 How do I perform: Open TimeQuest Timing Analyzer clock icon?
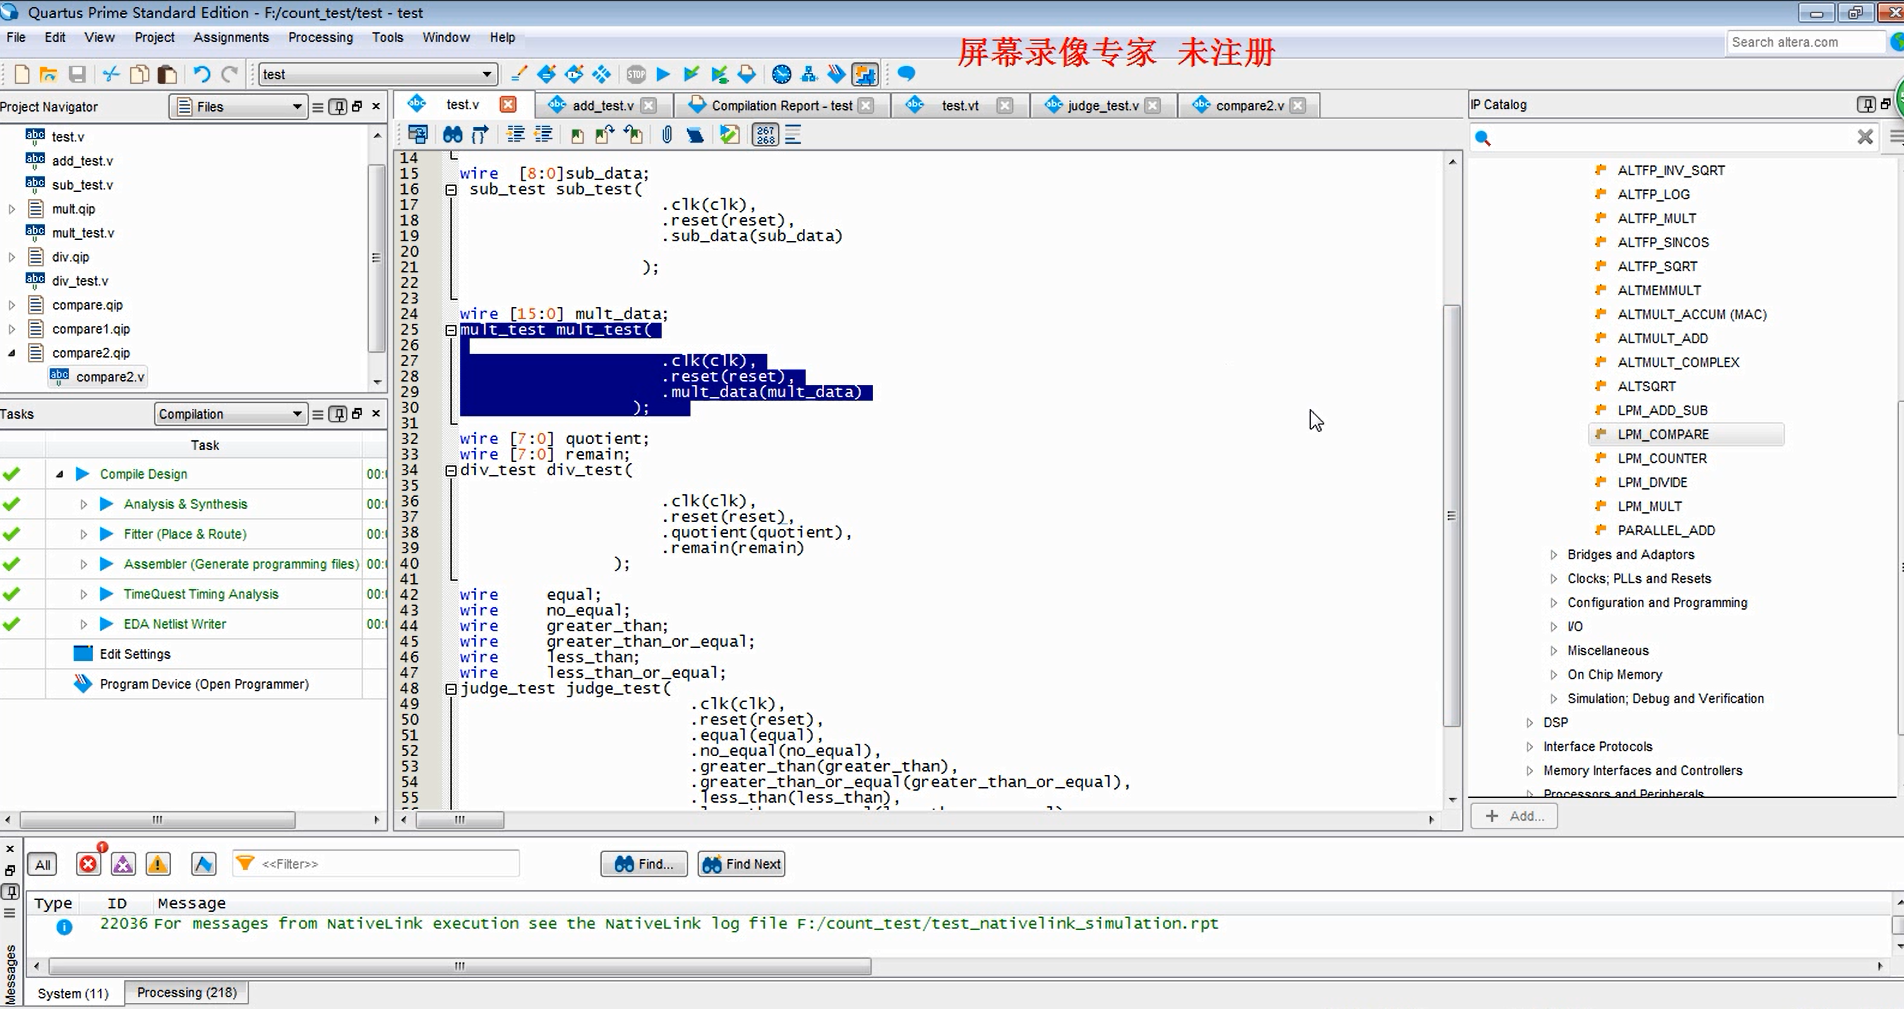pos(782,74)
